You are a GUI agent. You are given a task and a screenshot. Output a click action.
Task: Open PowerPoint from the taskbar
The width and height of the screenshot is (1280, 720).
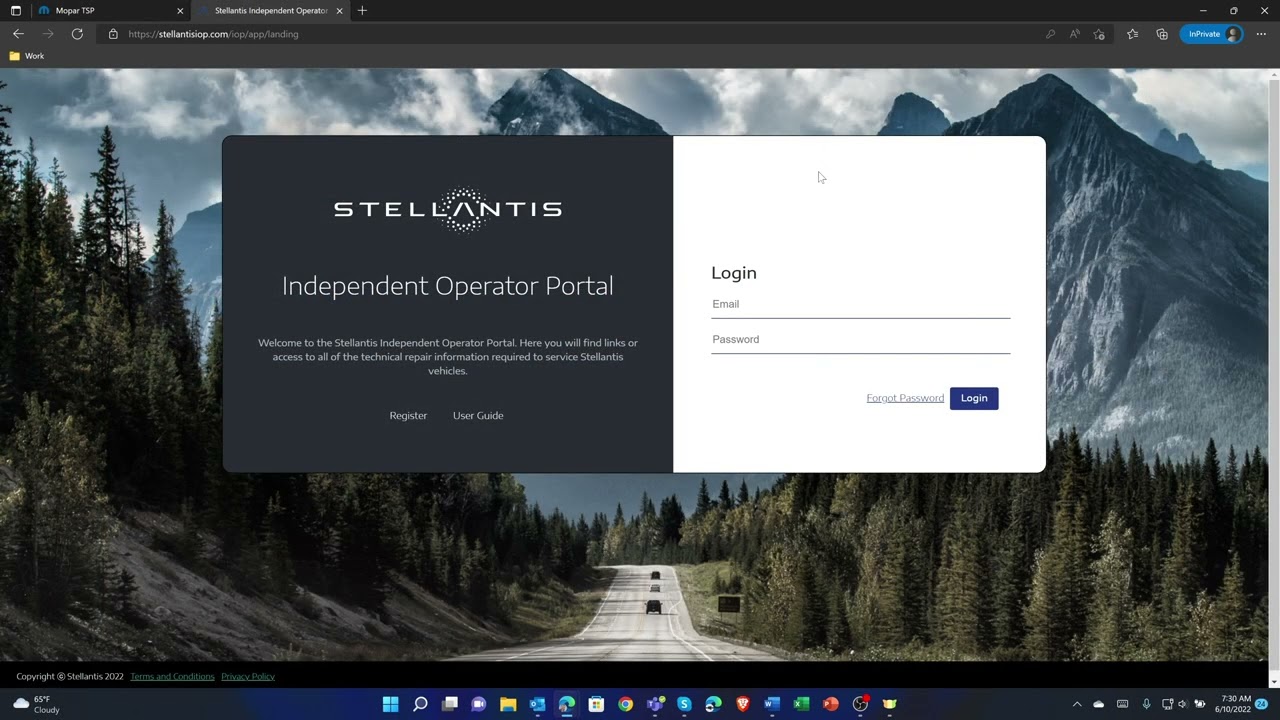pos(830,704)
